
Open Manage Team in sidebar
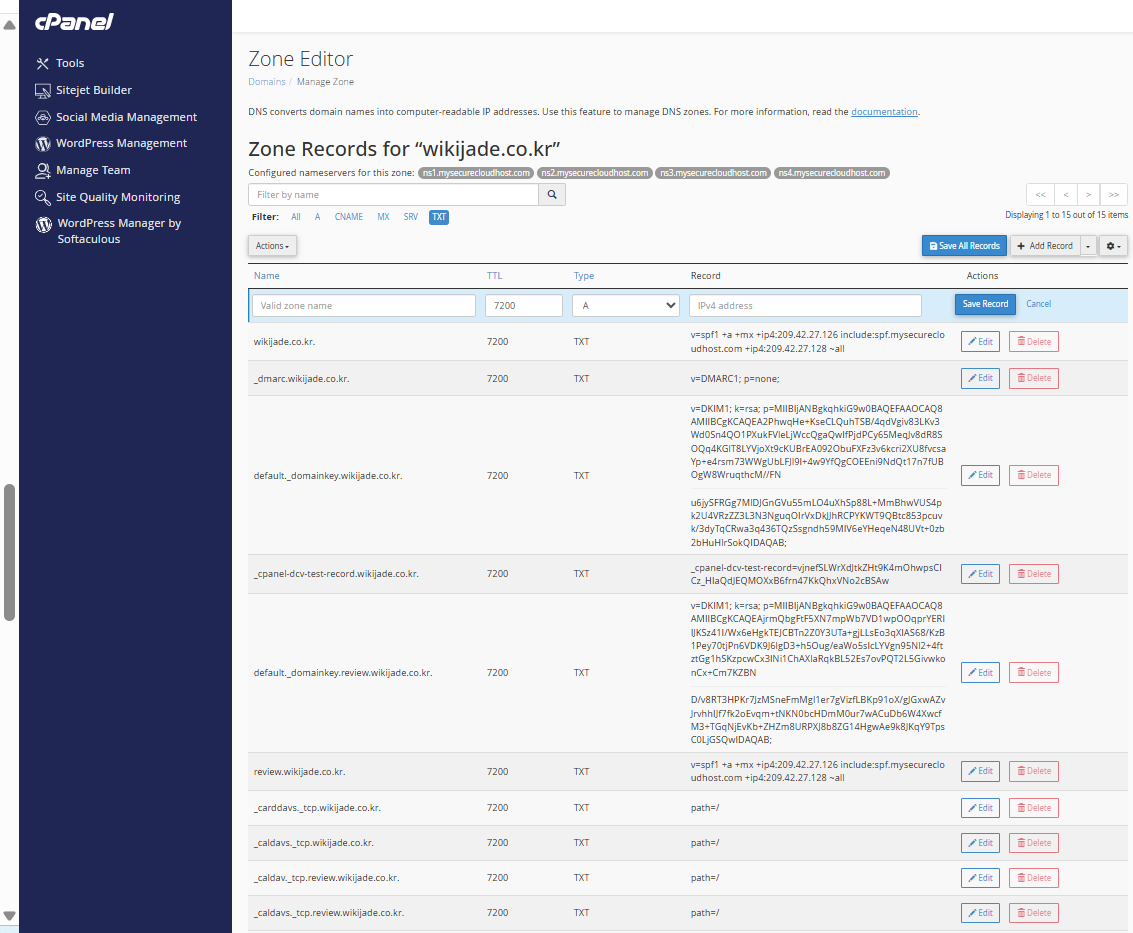click(82, 170)
